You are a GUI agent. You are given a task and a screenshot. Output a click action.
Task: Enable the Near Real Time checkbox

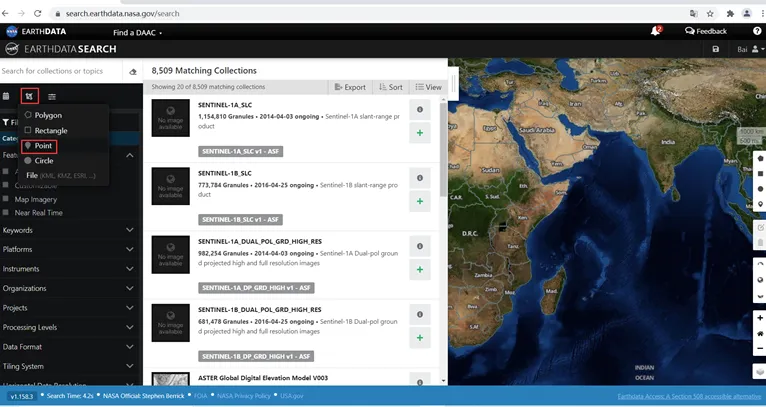pyautogui.click(x=6, y=213)
